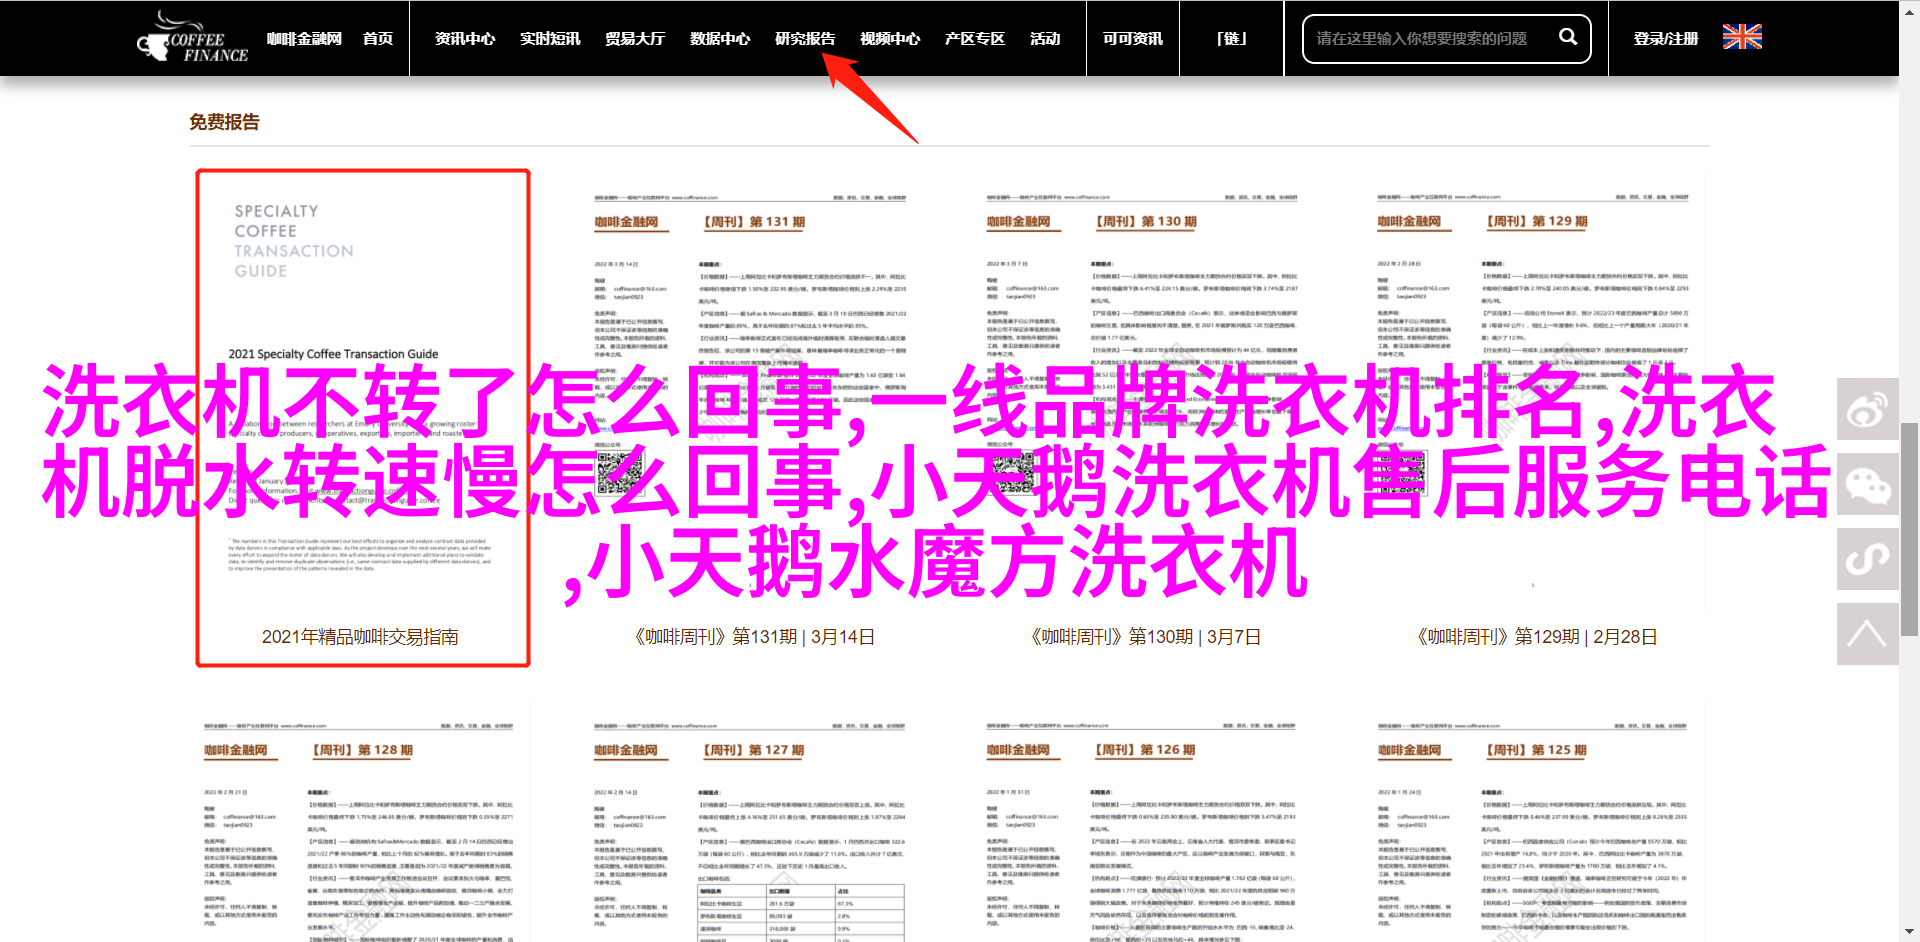This screenshot has height=942, width=1920.
Task: Click the magnifier search icon
Action: (x=1568, y=37)
